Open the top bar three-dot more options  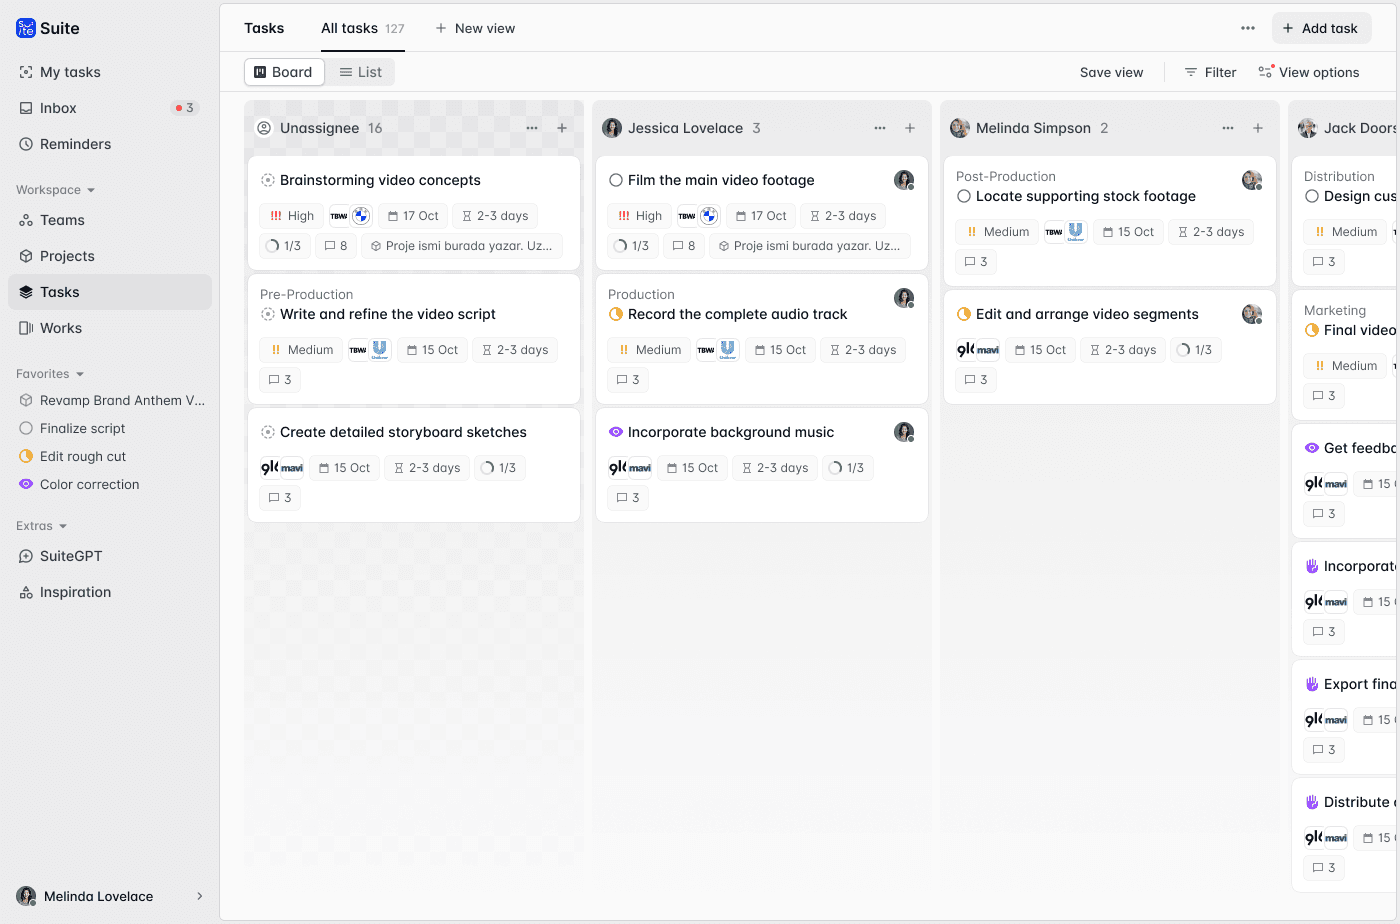click(1248, 28)
